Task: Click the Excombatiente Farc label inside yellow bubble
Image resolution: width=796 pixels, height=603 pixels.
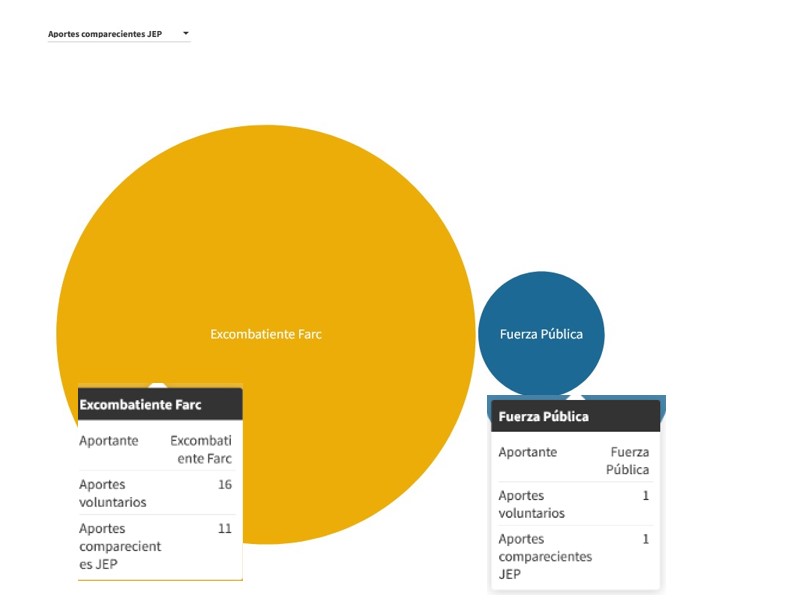Action: (x=266, y=334)
